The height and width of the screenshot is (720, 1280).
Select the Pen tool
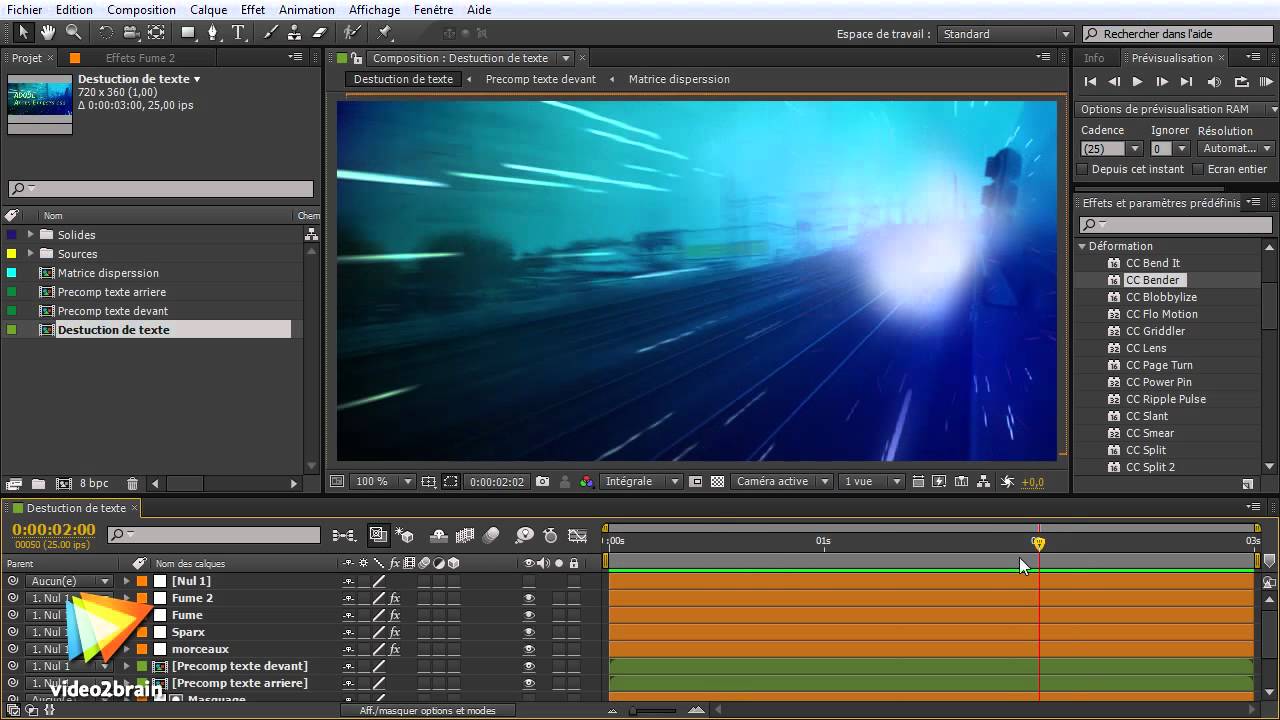[x=212, y=33]
